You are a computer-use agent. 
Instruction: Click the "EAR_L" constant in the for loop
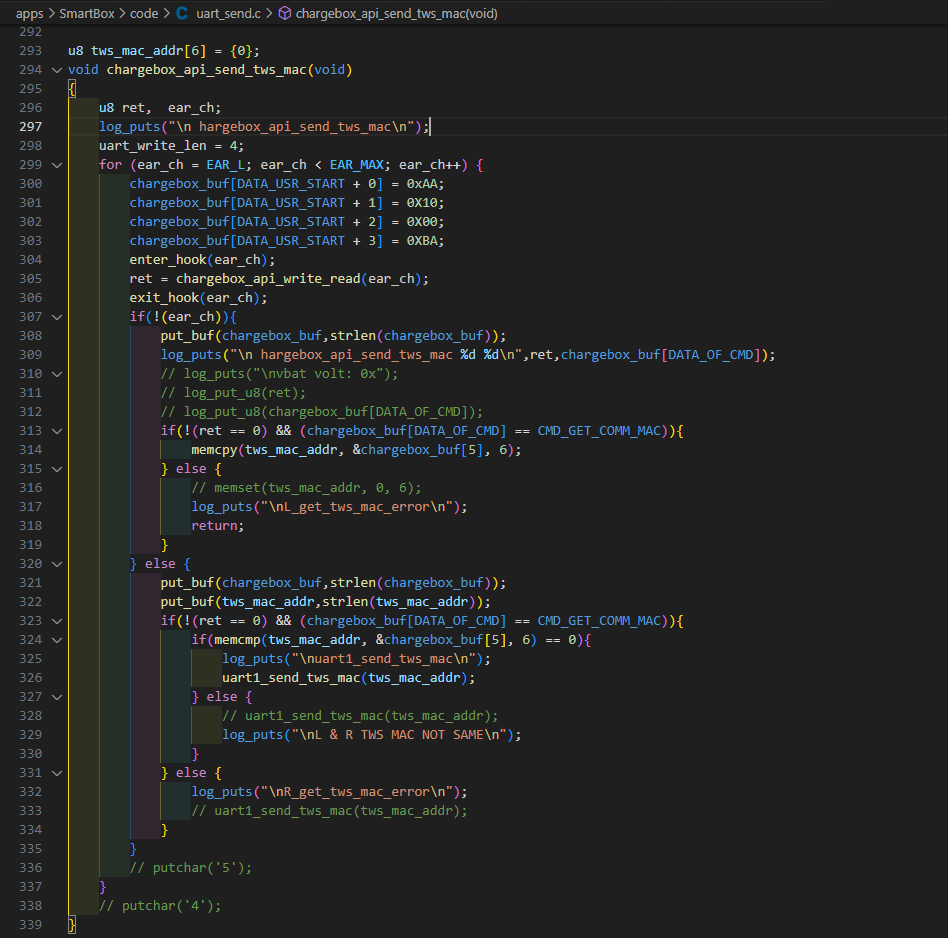click(226, 165)
